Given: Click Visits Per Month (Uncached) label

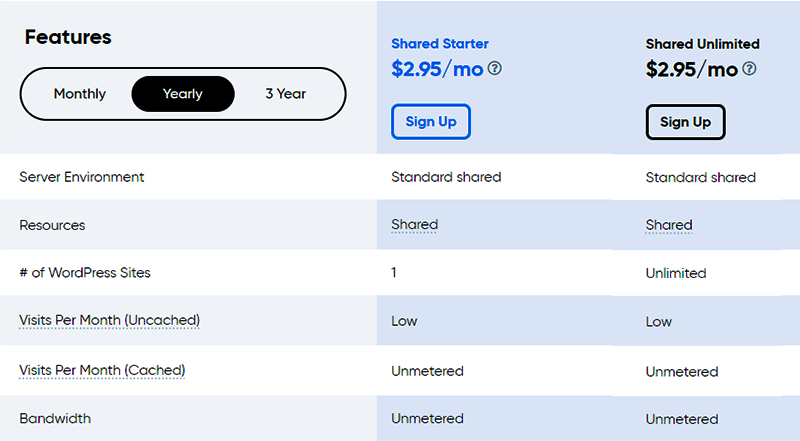Looking at the screenshot, I should (x=110, y=321).
